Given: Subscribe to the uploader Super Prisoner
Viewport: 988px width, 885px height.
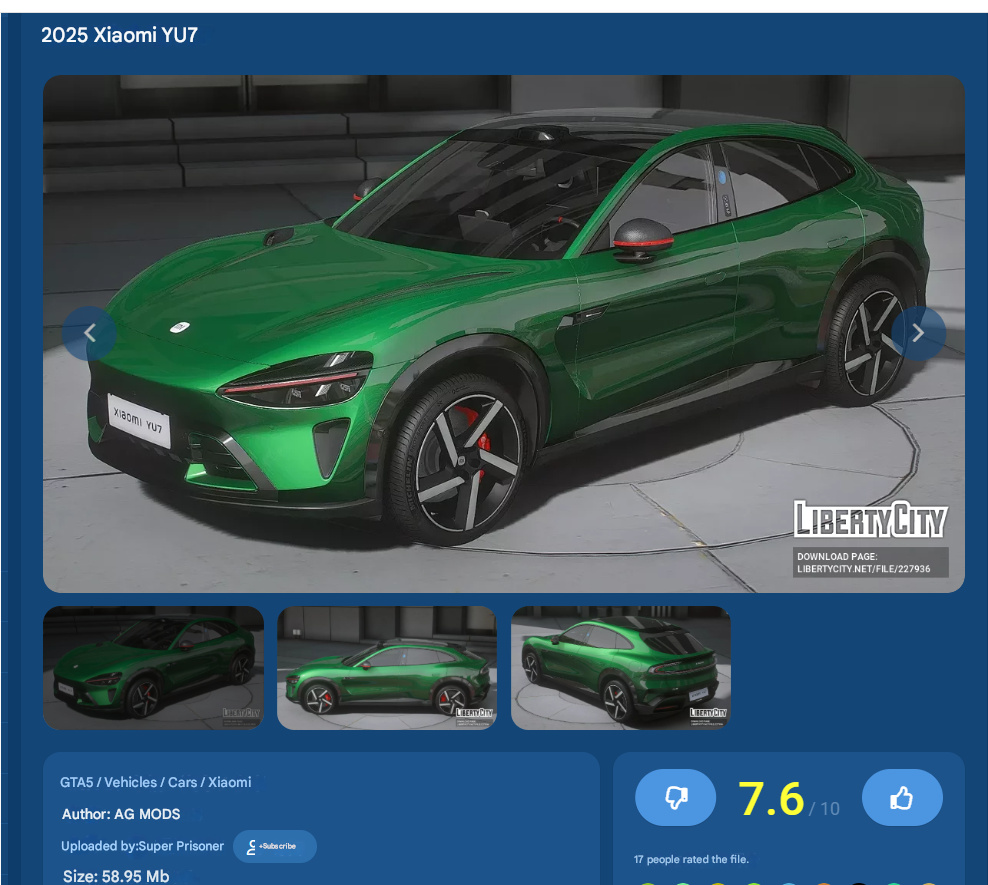Looking at the screenshot, I should pos(275,846).
